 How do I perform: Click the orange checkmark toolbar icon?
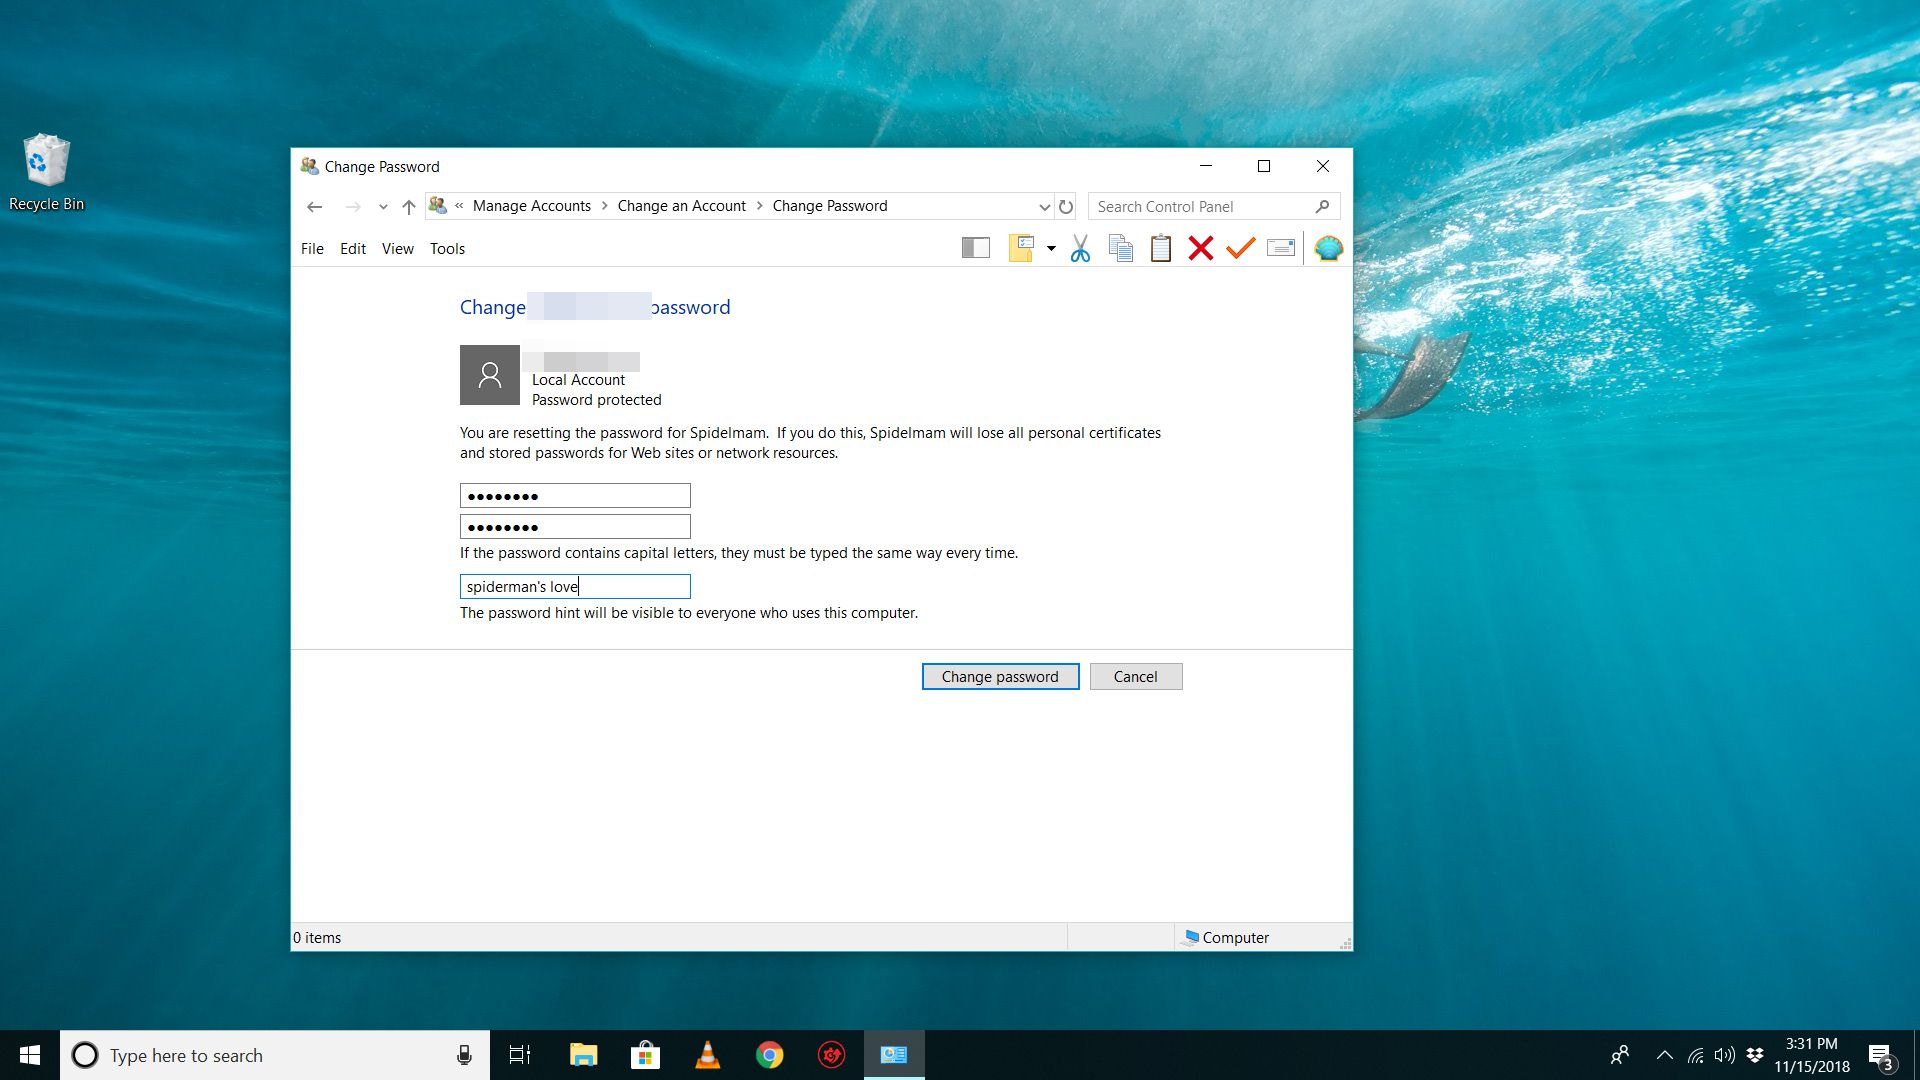coord(1240,248)
